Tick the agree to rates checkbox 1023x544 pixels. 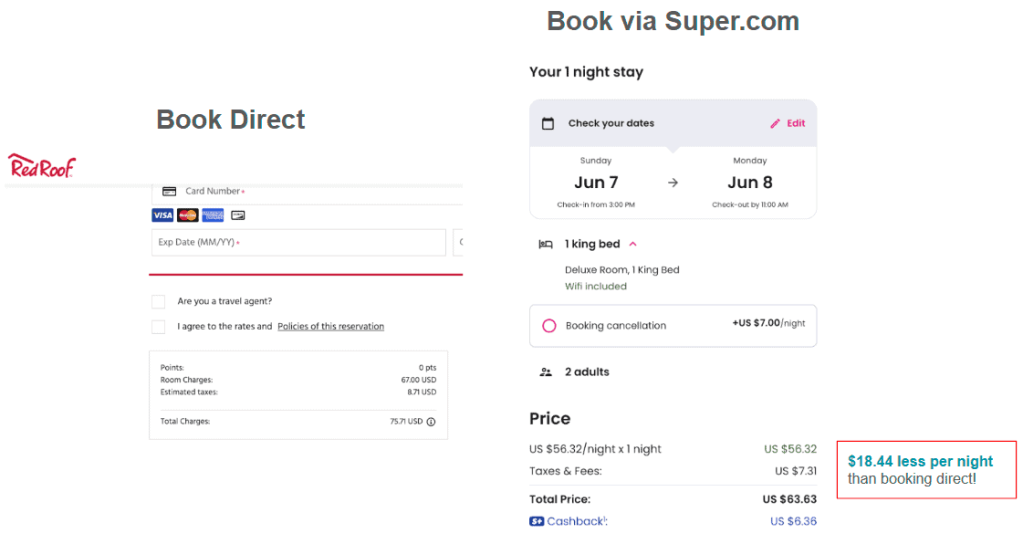[x=159, y=327]
